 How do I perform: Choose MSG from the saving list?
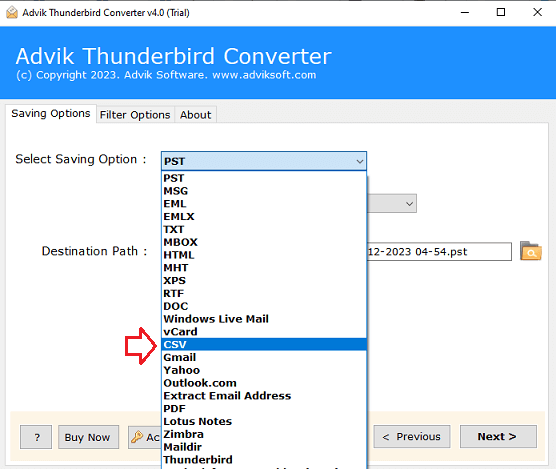coord(264,191)
